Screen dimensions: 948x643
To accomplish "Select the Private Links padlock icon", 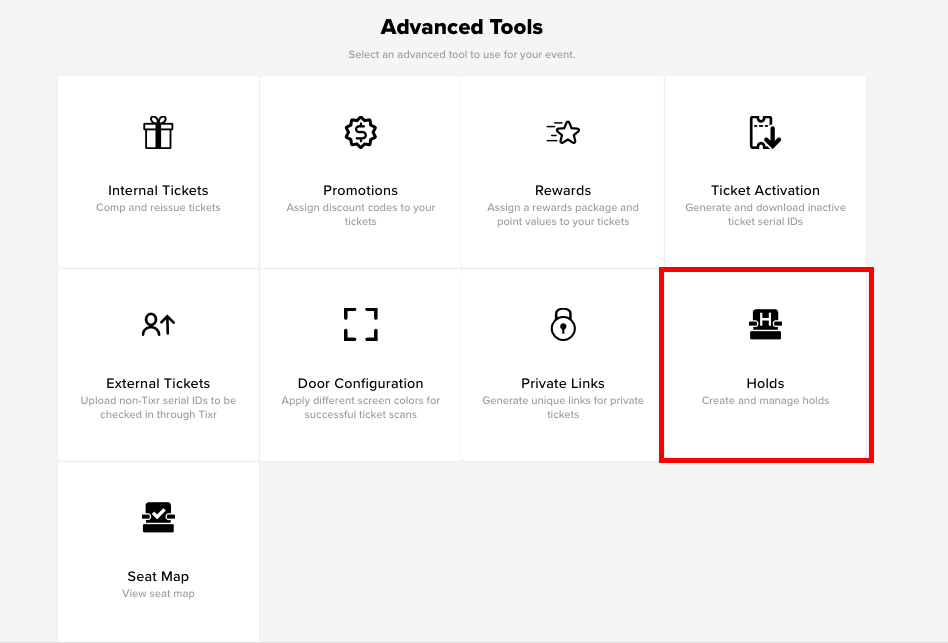I will point(563,325).
